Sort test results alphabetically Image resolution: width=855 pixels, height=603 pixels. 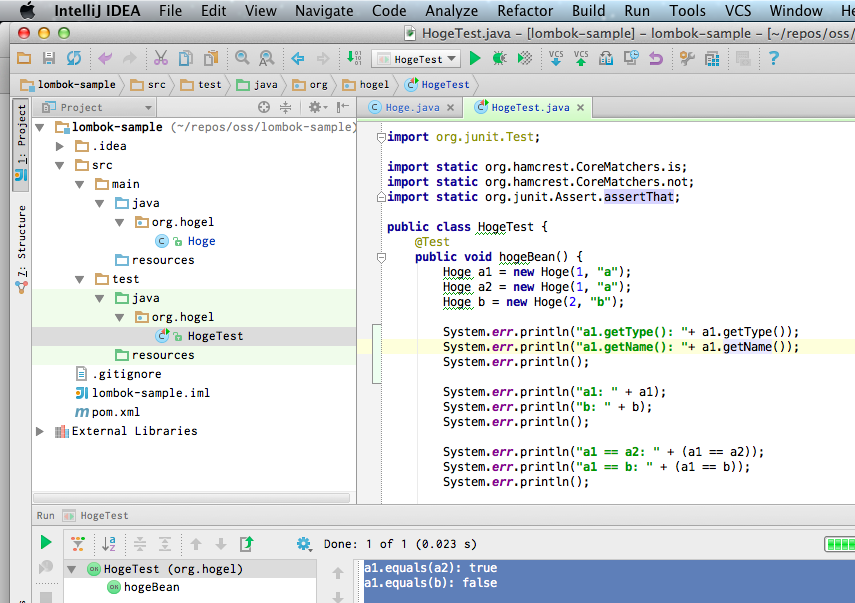pos(108,543)
